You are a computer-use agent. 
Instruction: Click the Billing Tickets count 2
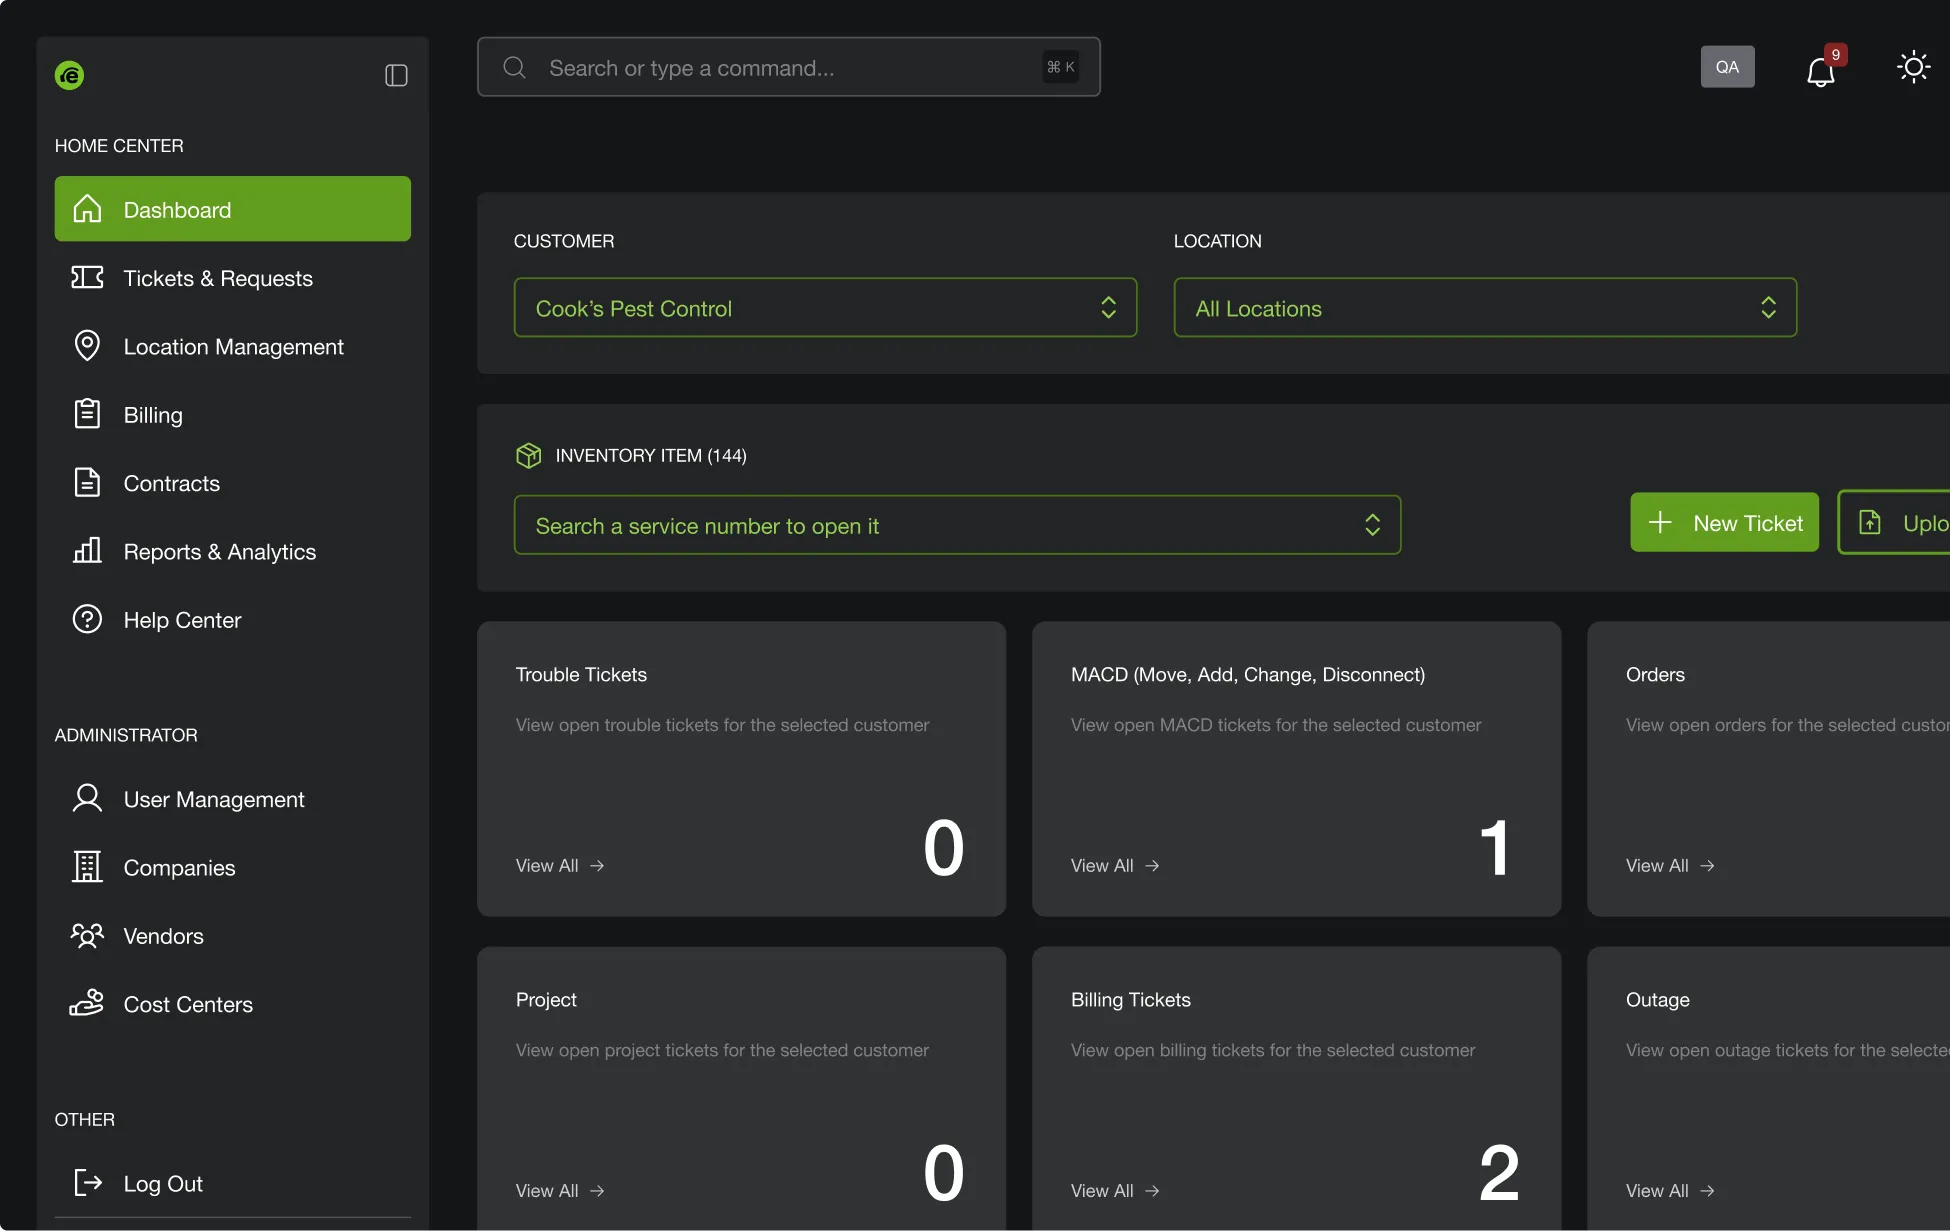point(1499,1172)
